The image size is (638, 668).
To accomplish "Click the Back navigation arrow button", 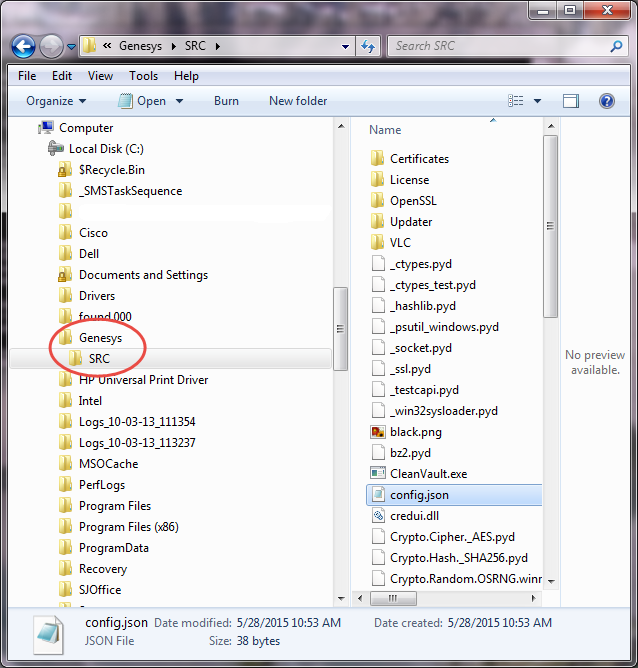I will point(24,46).
